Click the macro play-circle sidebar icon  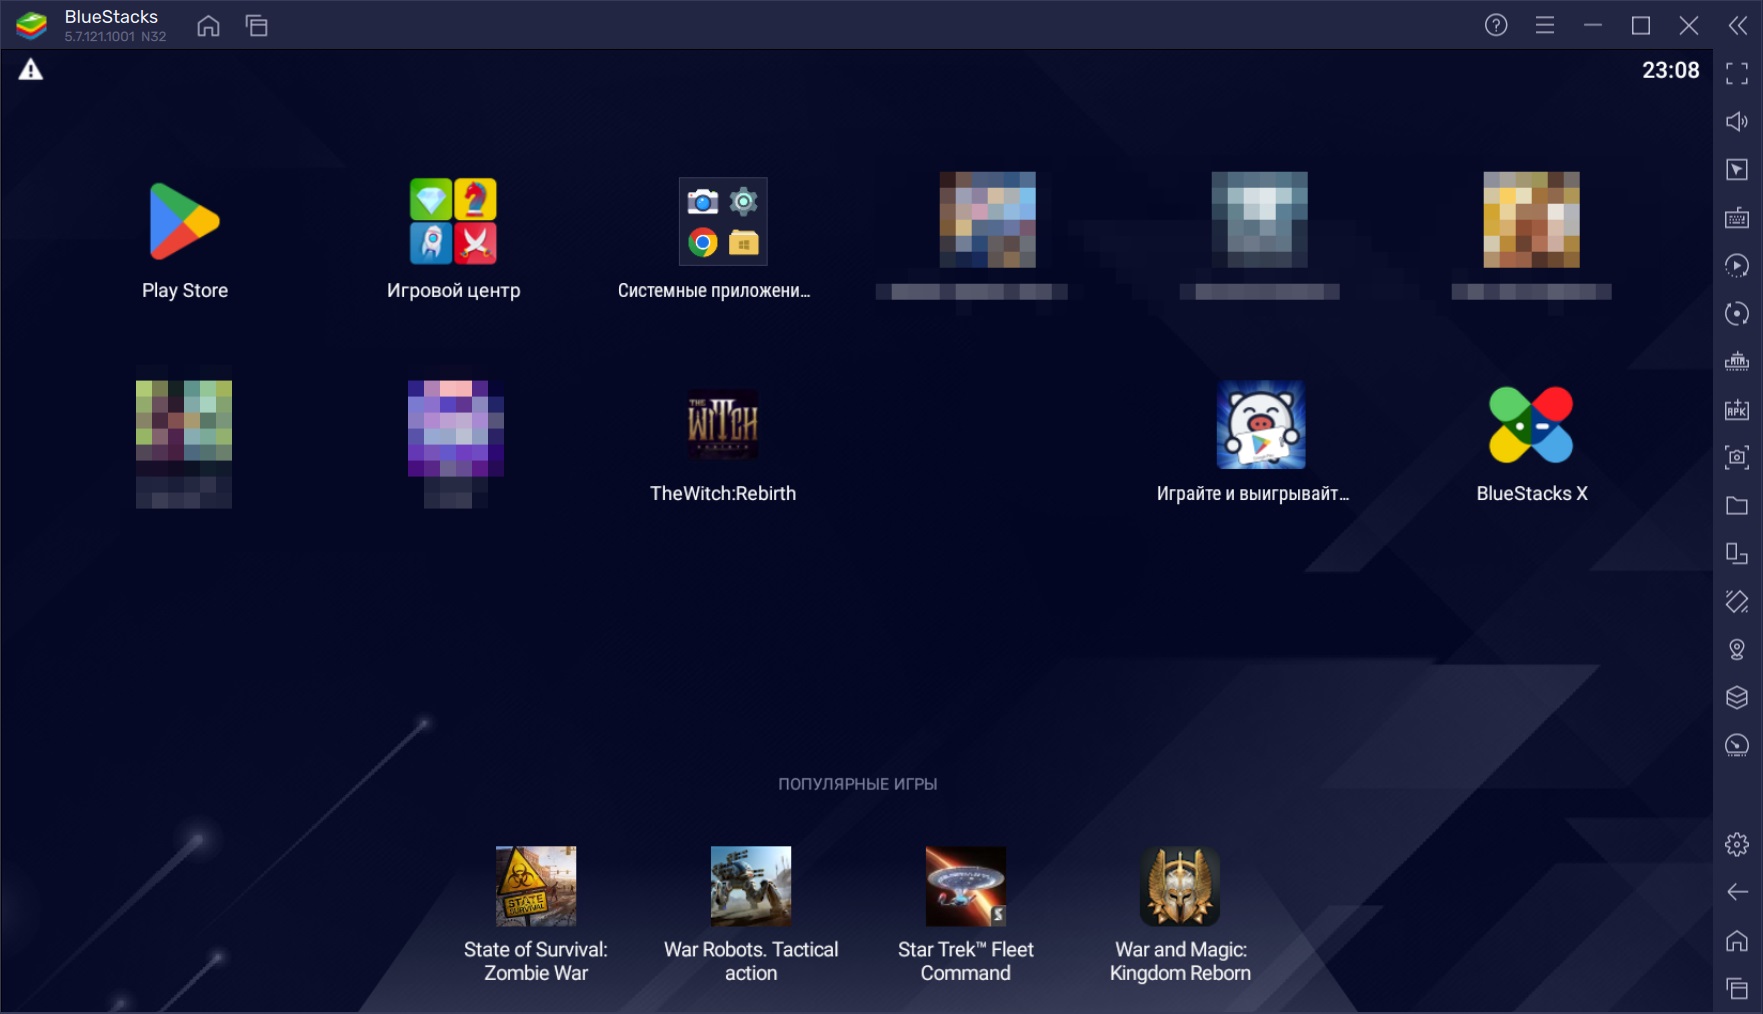1737,265
